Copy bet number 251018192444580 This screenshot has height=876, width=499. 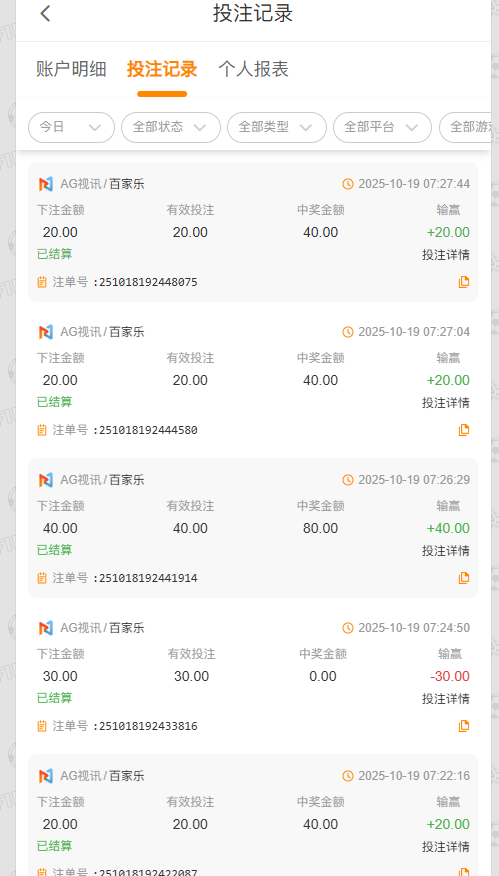click(x=464, y=430)
